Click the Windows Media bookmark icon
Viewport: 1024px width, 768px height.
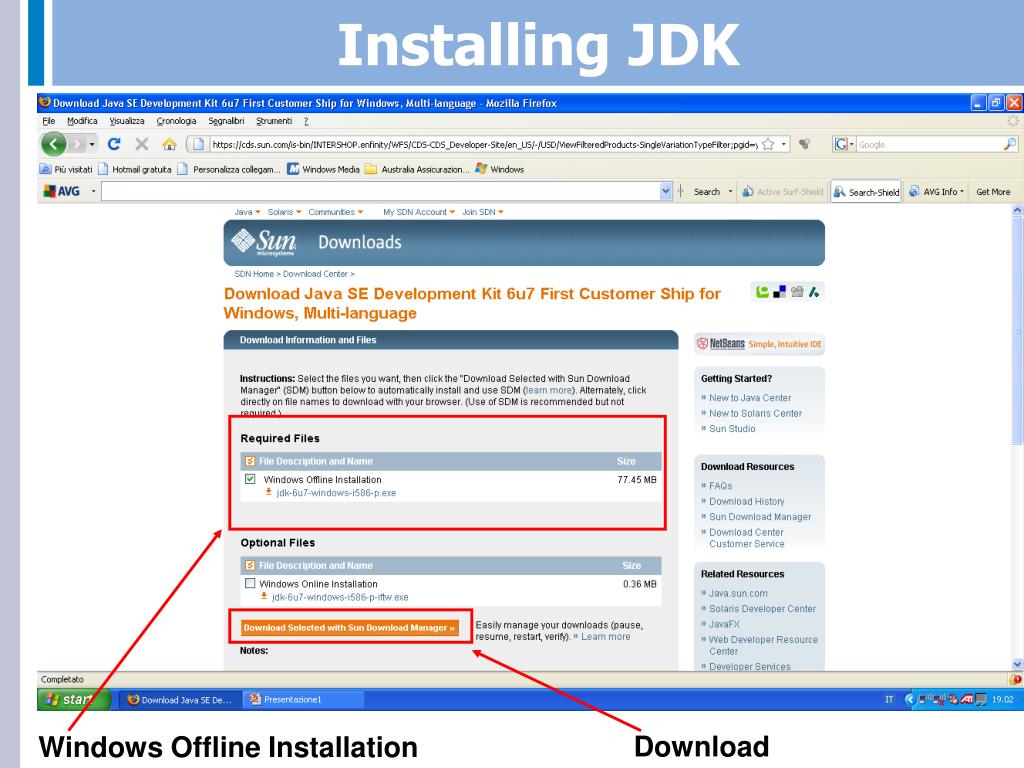pos(293,169)
